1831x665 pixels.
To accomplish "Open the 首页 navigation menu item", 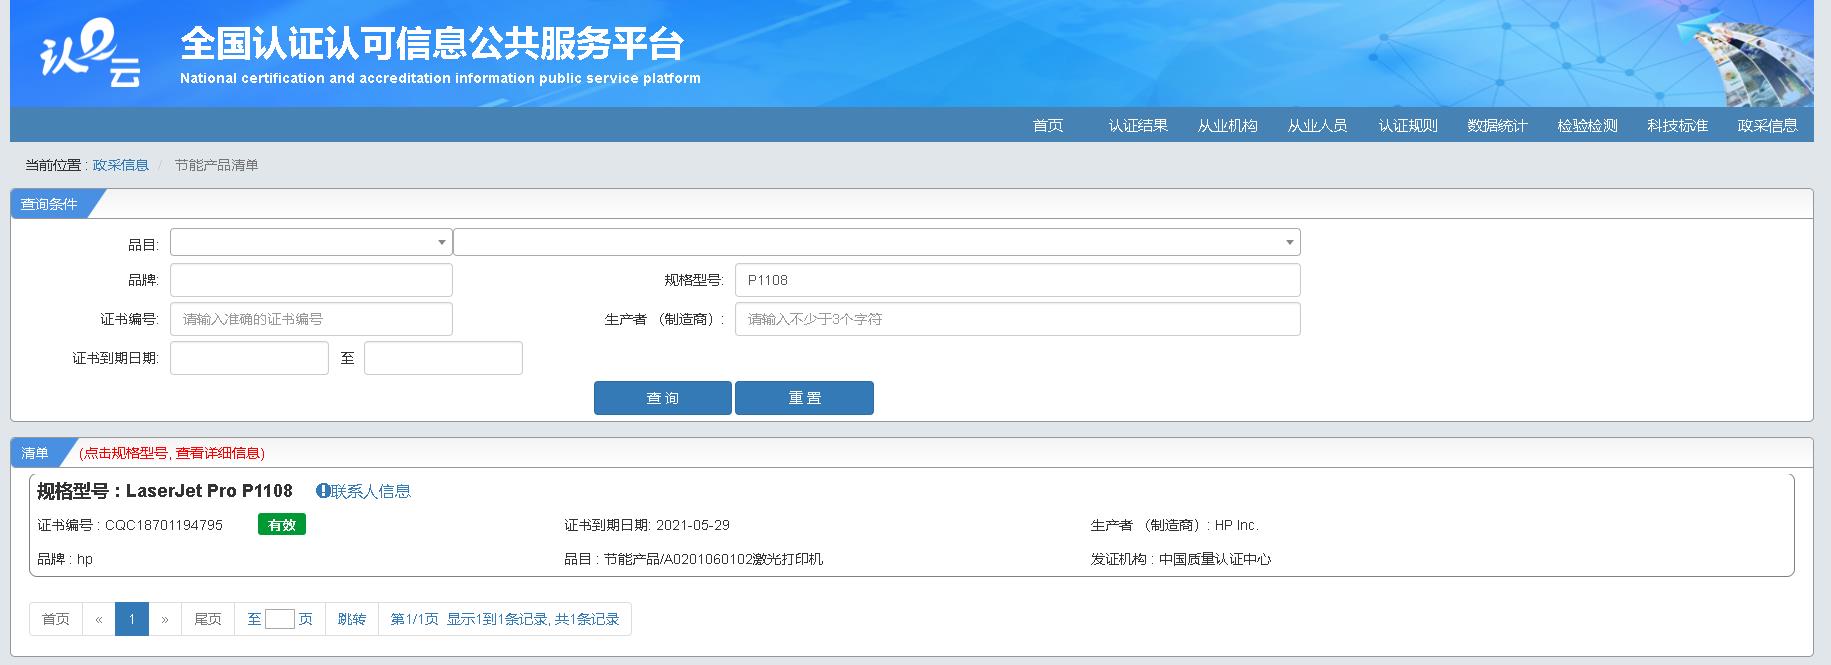I will [1048, 125].
